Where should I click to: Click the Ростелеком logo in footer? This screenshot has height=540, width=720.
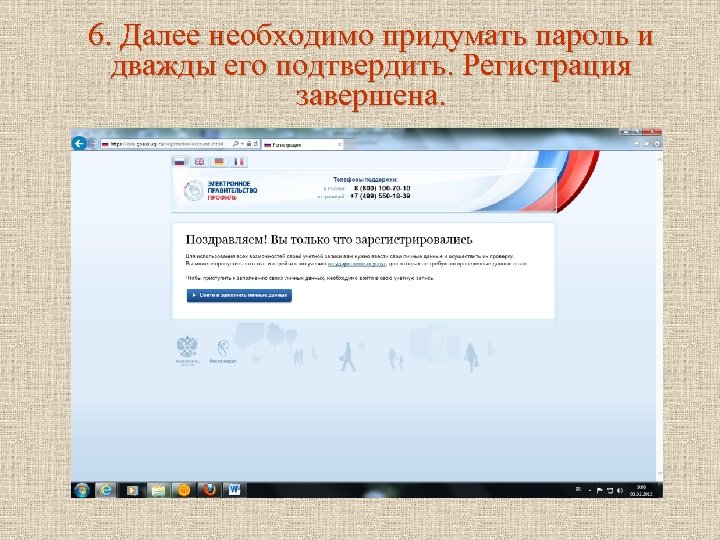[223, 352]
